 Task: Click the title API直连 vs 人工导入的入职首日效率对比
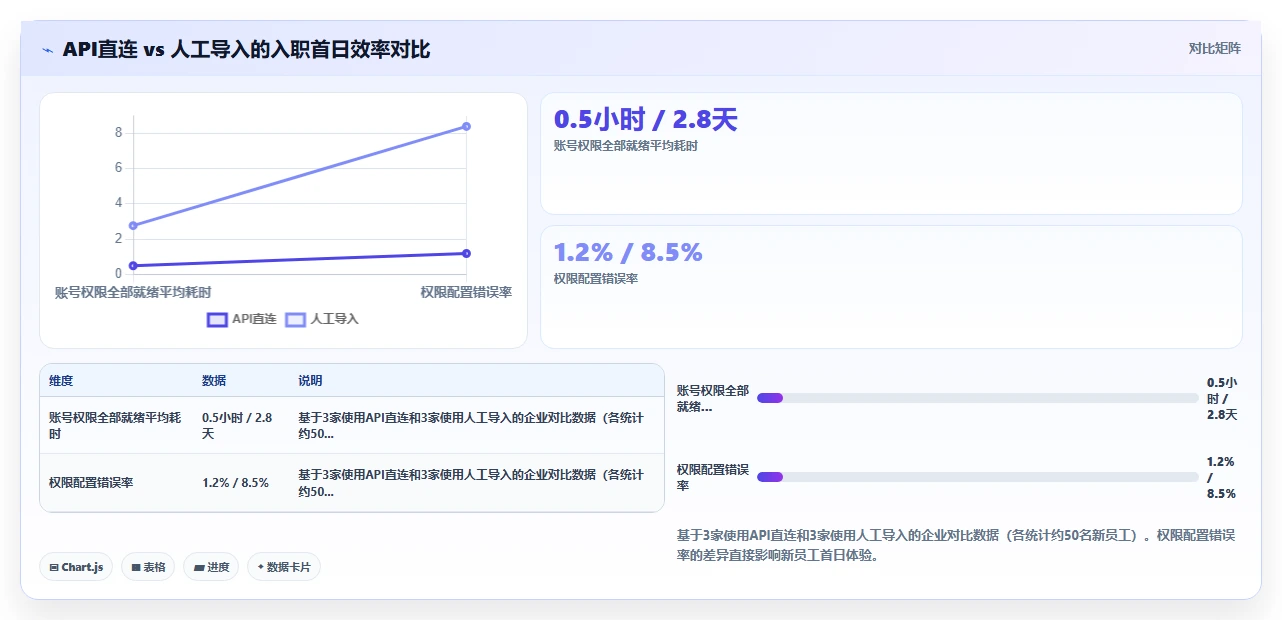[x=246, y=49]
